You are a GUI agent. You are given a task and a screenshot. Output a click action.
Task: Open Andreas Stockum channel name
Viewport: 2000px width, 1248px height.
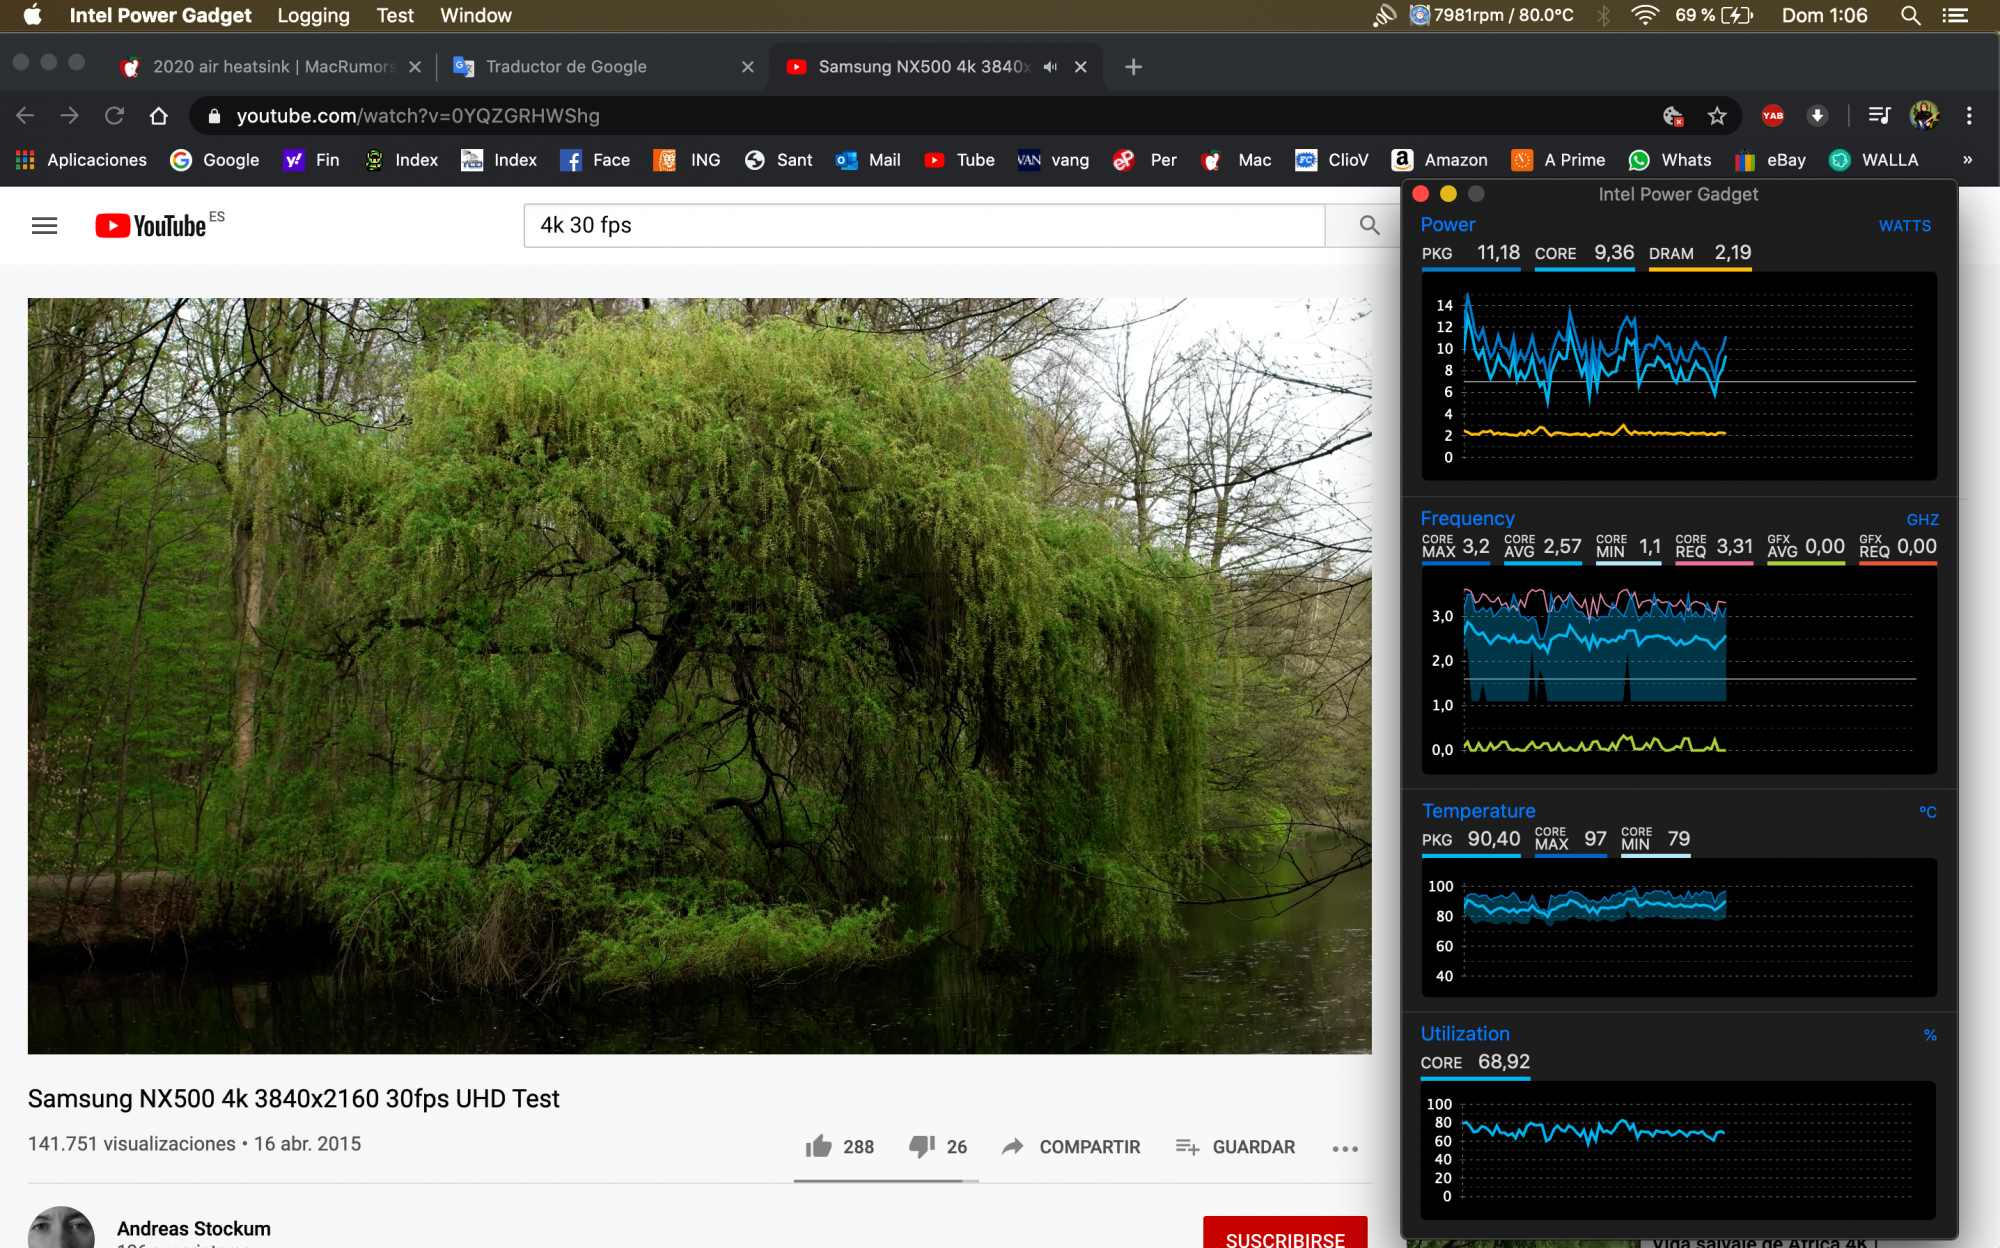point(194,1228)
